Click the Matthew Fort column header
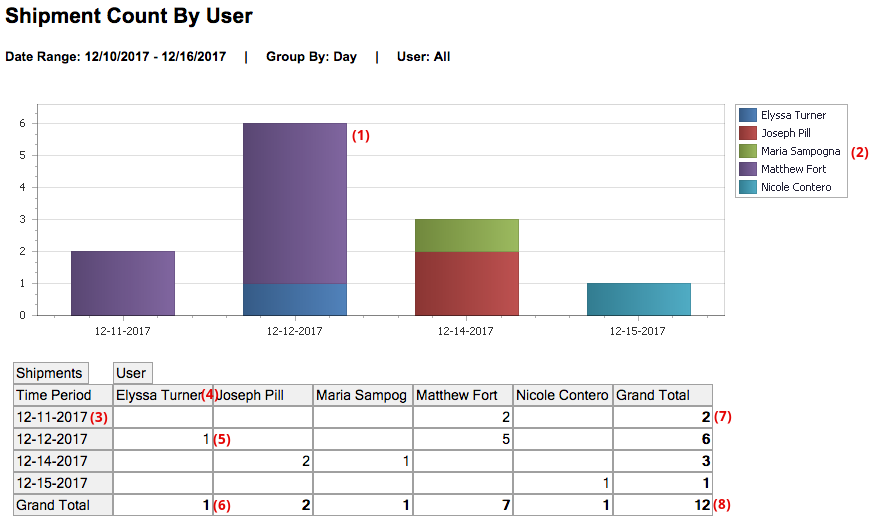880x525 pixels. click(462, 395)
